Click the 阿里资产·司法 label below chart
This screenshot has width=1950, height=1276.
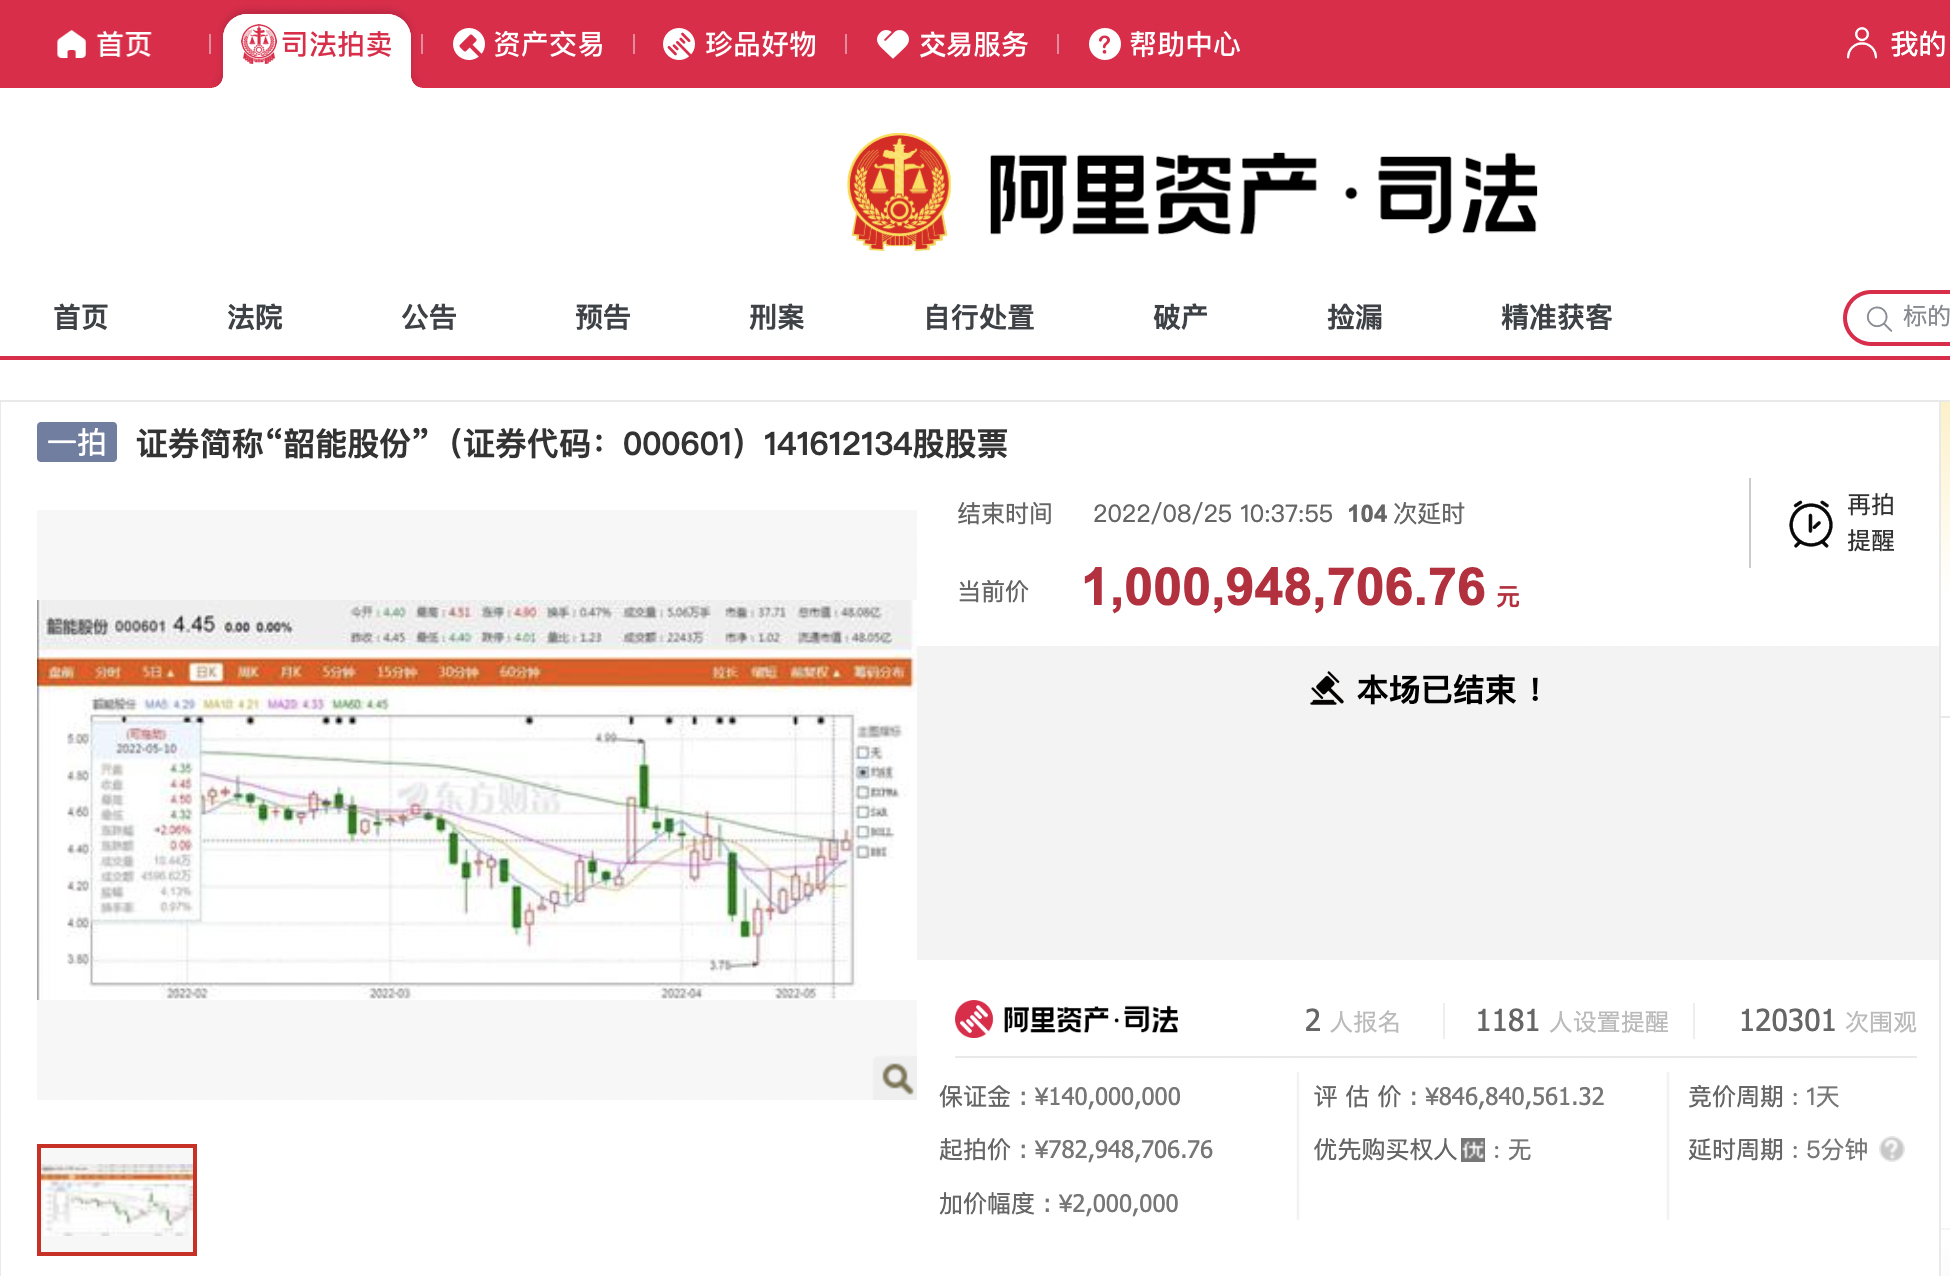(1091, 1020)
